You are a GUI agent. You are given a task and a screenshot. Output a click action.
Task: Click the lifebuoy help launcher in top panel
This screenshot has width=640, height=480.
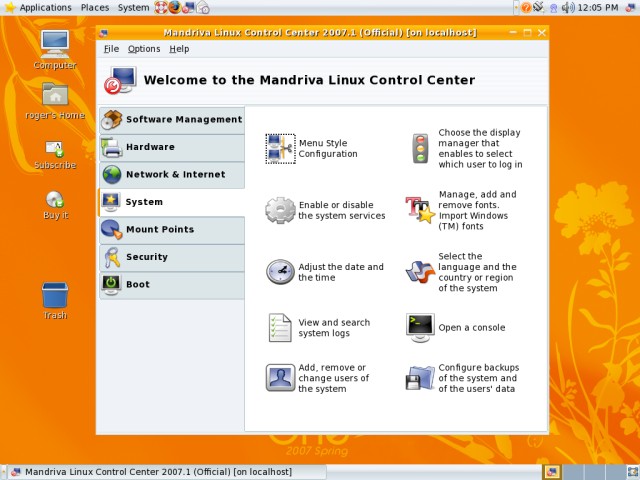(x=161, y=7)
